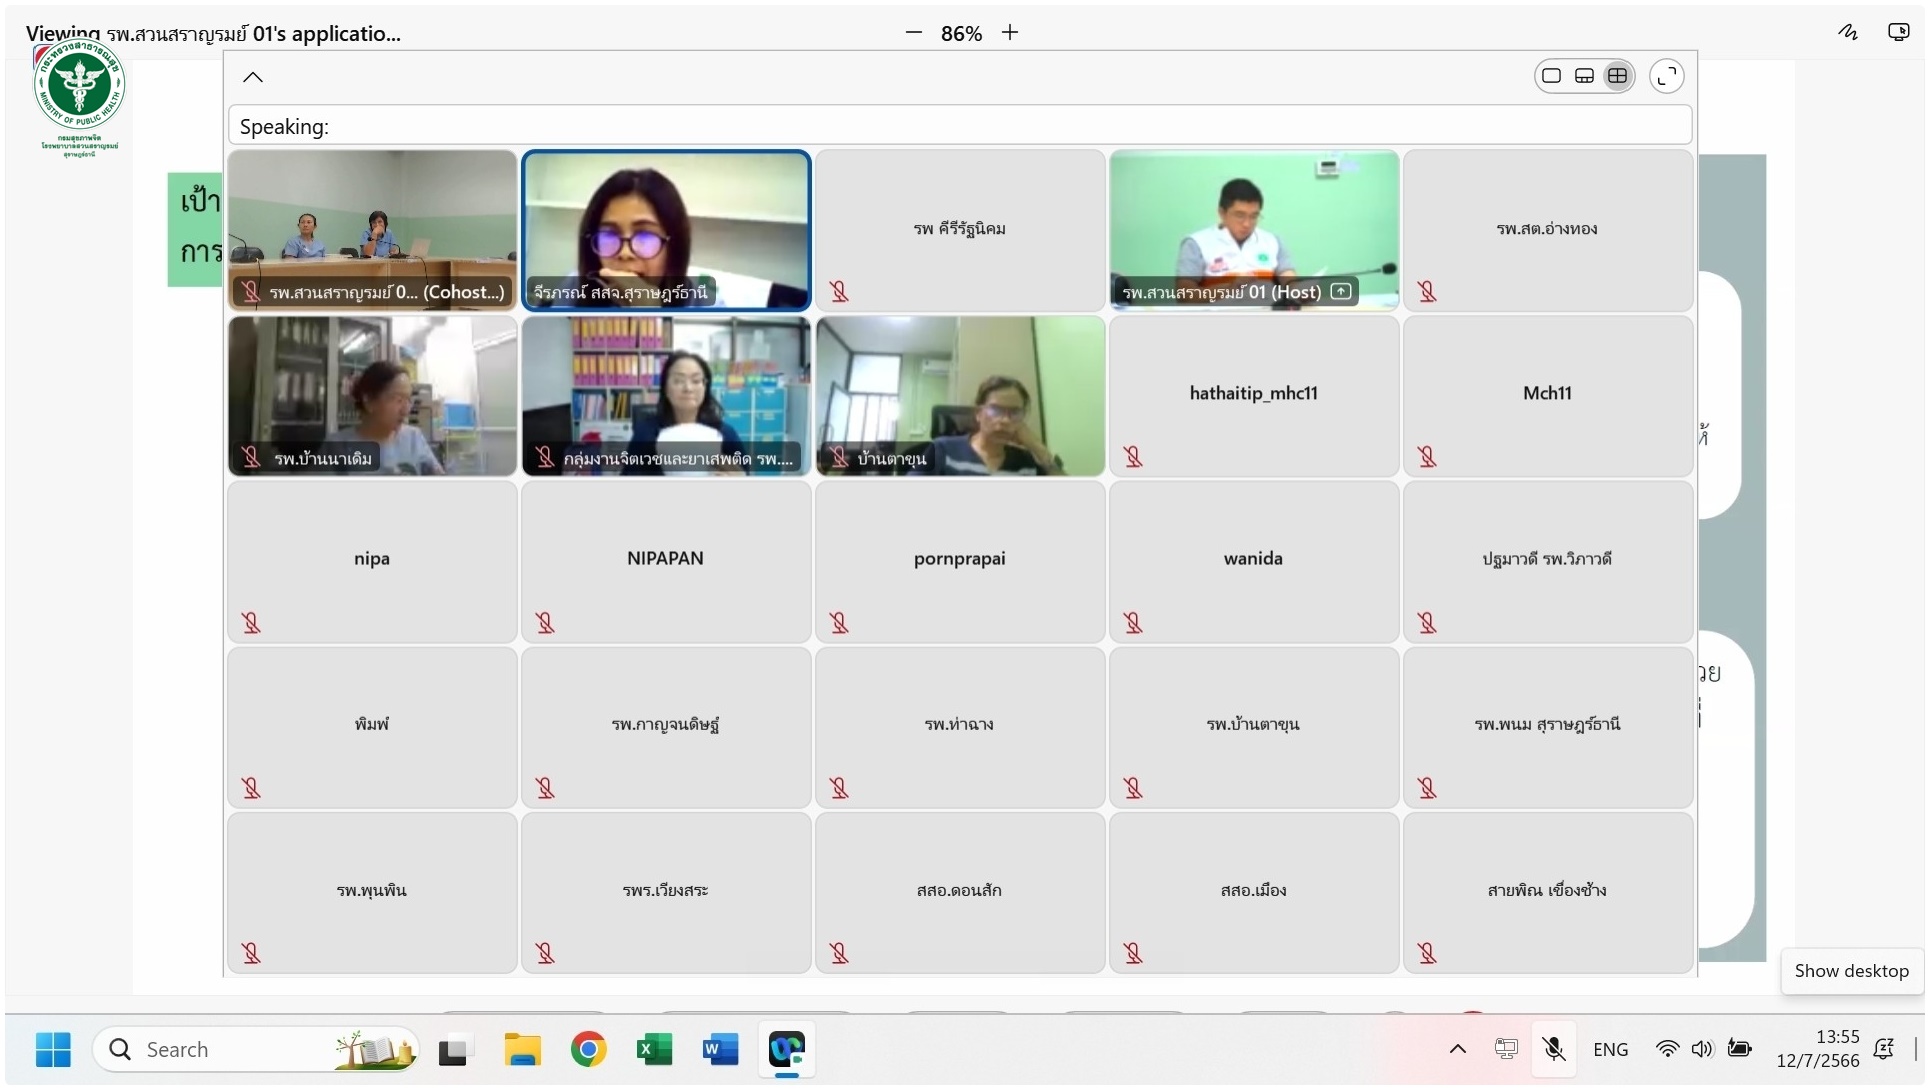Screen dimensions: 1930x1090
Task: Click share indicator icon on Host tile
Action: click(x=1342, y=292)
